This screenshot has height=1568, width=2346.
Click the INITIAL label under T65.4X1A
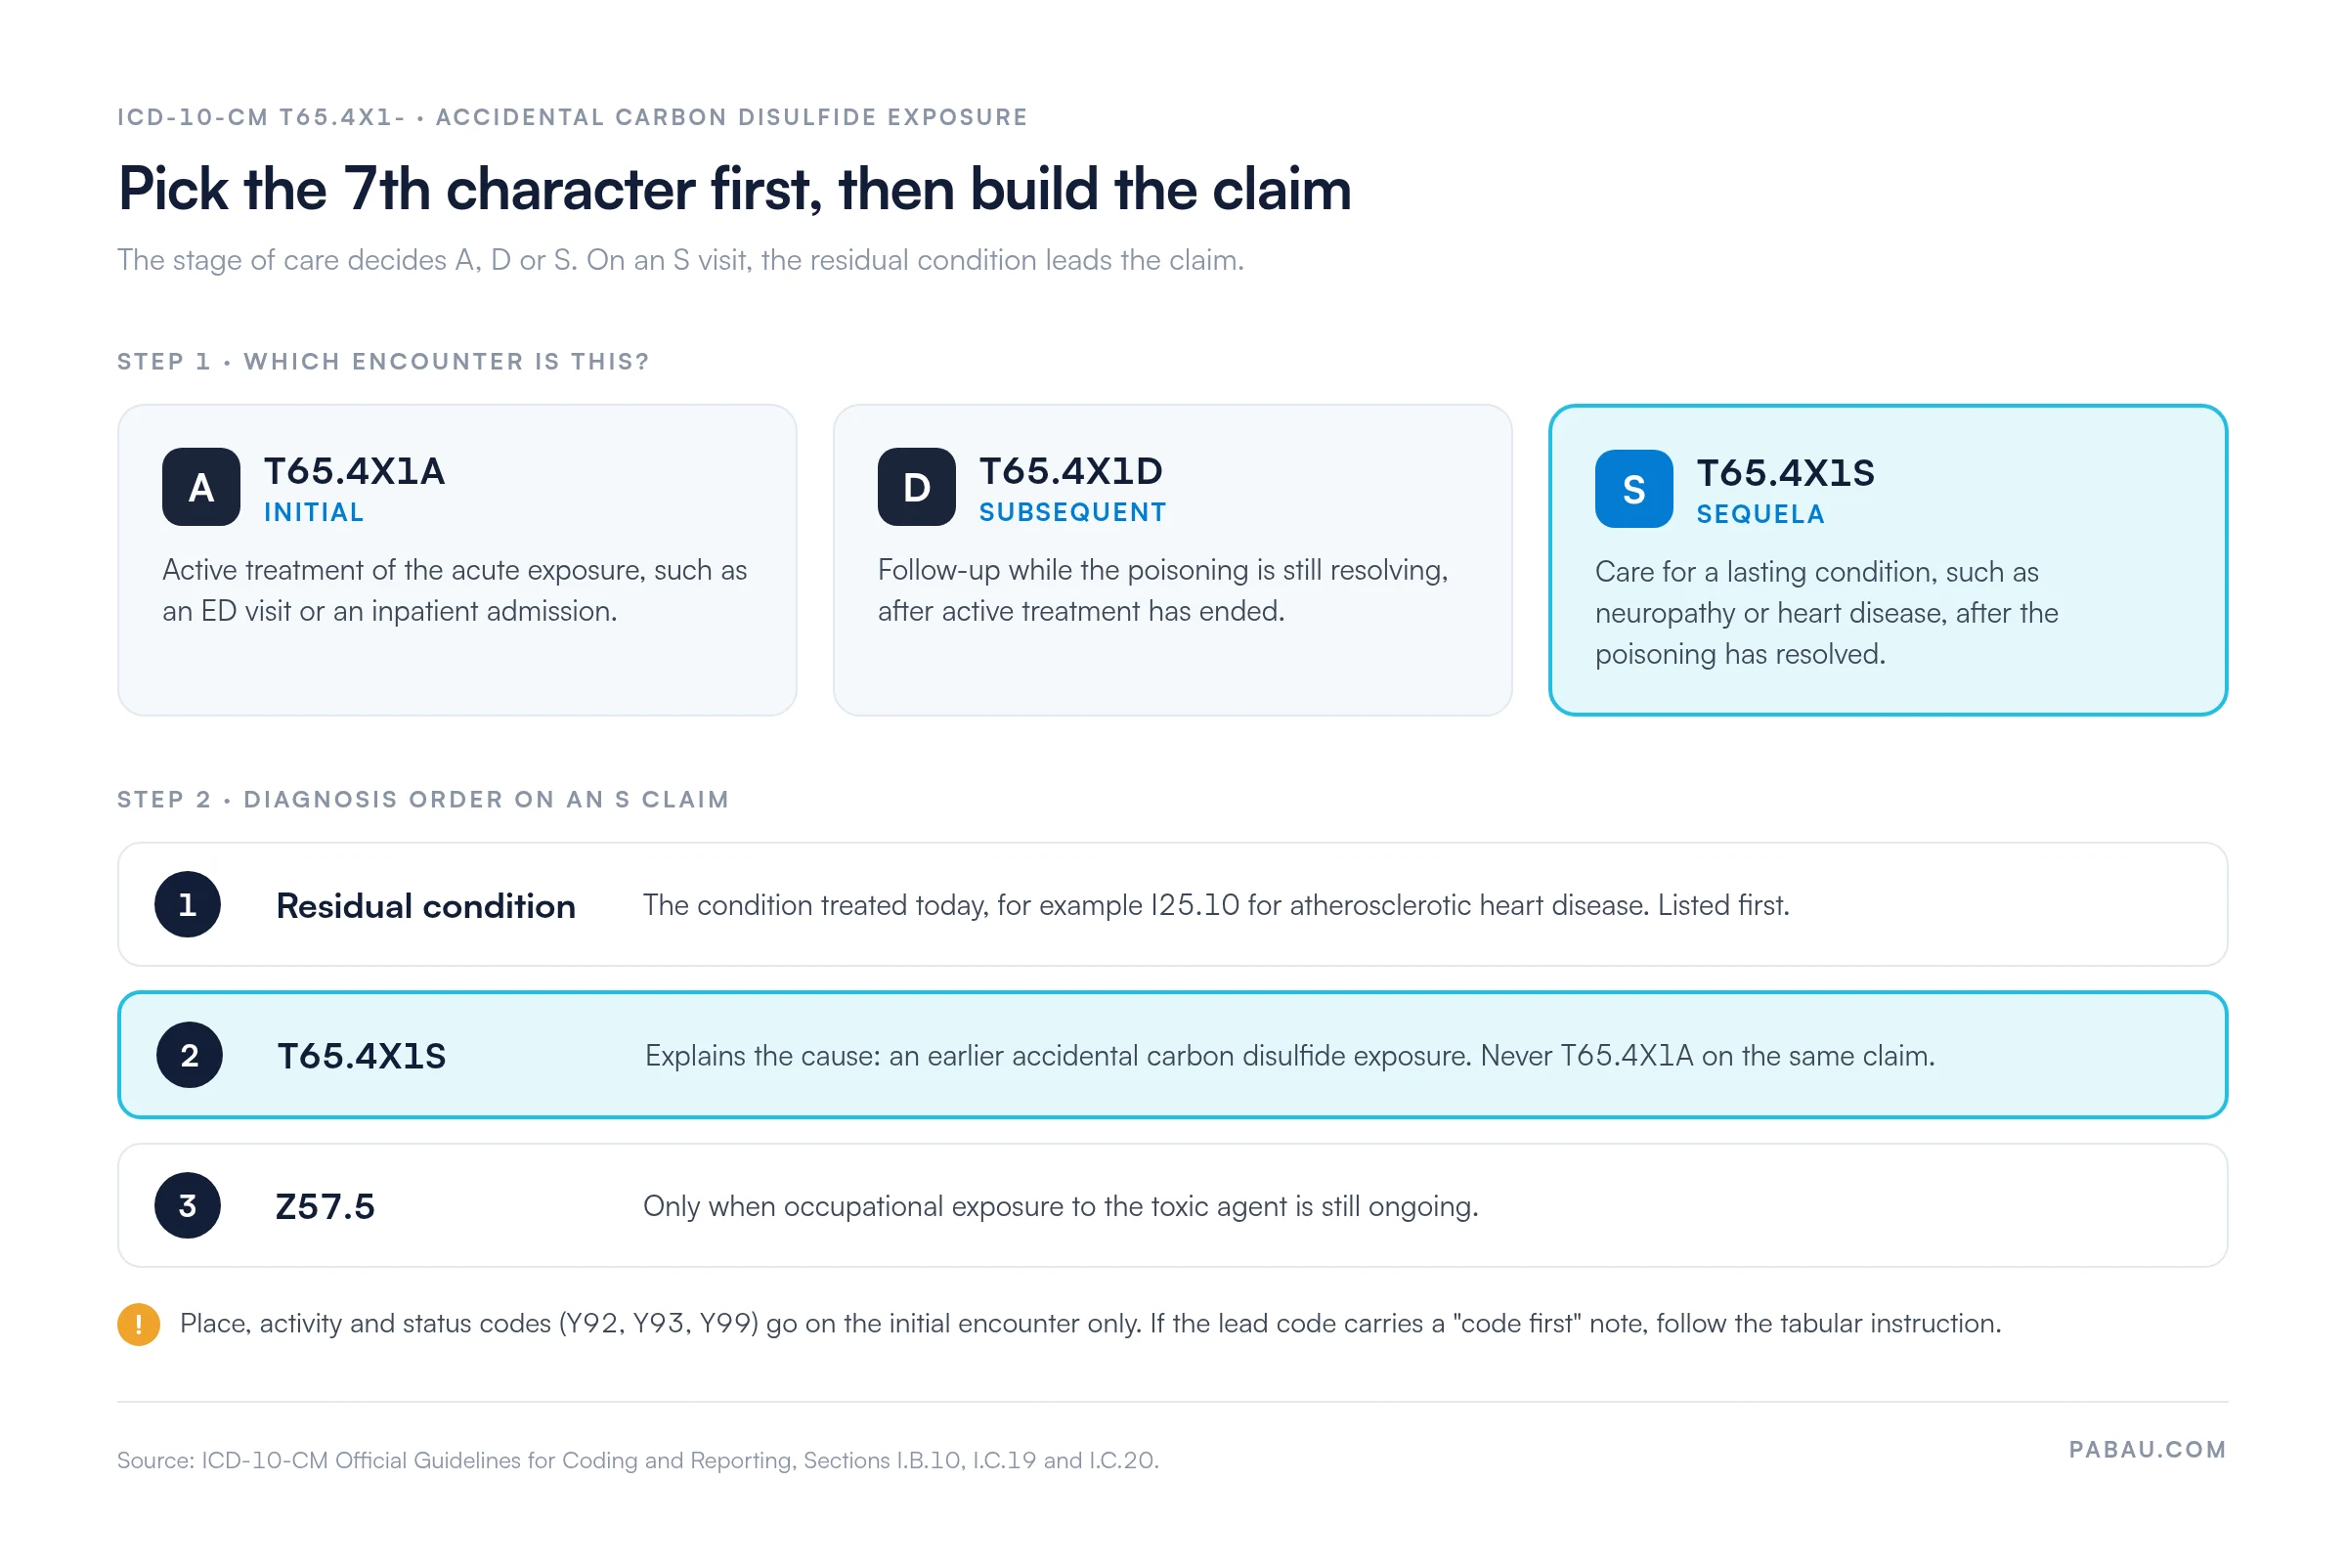(314, 513)
